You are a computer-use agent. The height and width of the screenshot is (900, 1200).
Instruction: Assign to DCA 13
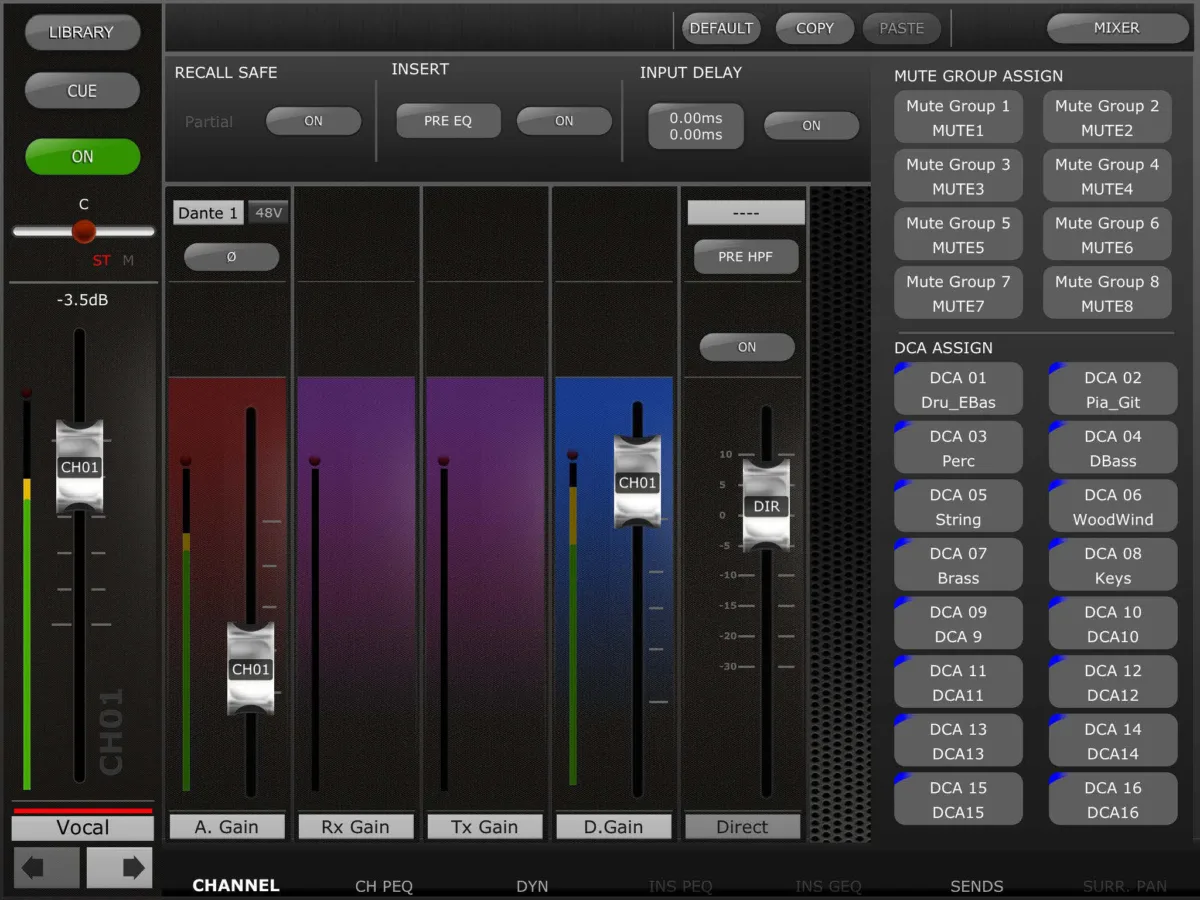958,741
